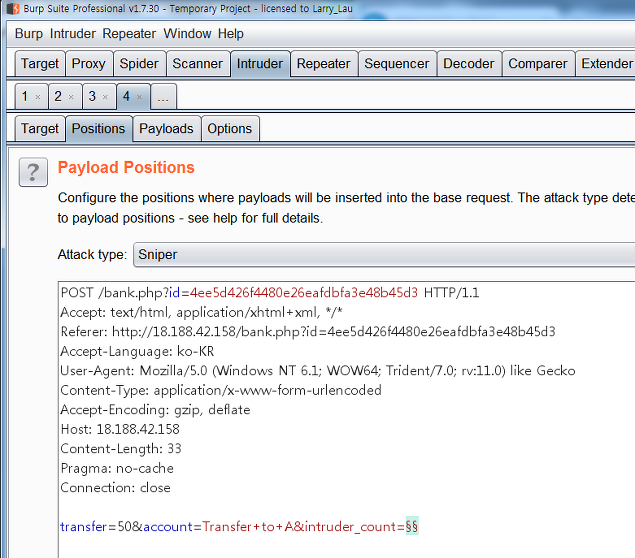This screenshot has height=558, width=635.
Task: Switch to the Decoder tab
Action: tap(469, 64)
